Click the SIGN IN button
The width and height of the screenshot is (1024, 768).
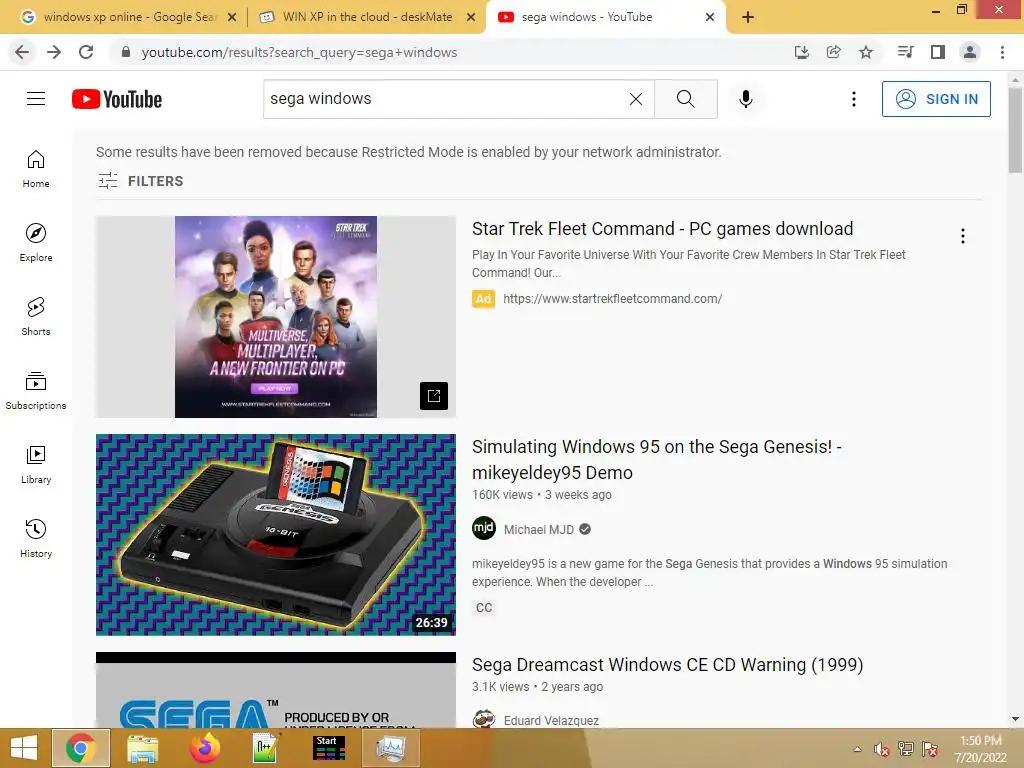(x=936, y=99)
